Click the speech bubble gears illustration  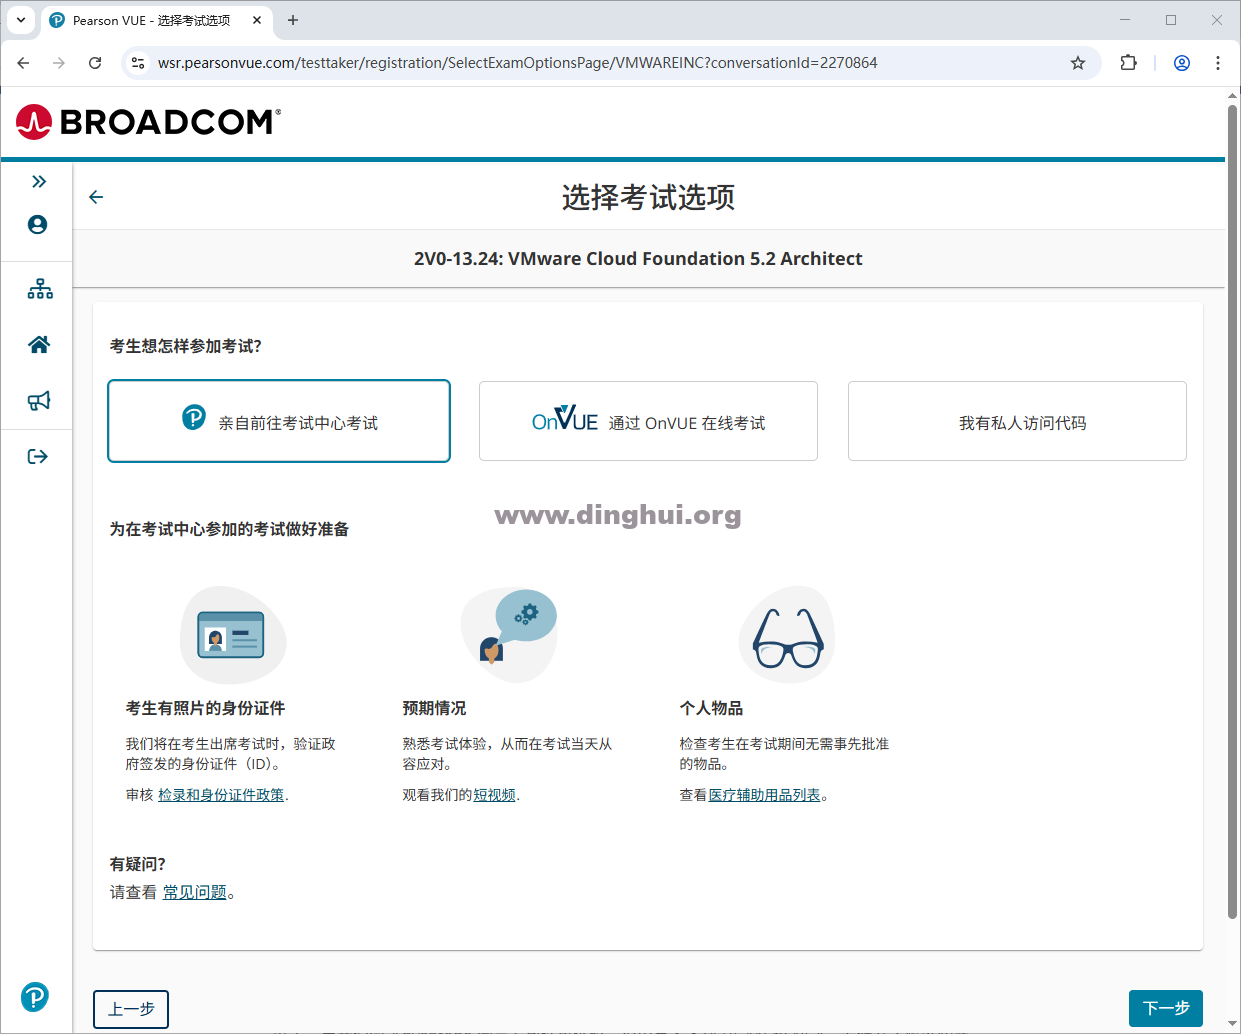pyautogui.click(x=509, y=635)
